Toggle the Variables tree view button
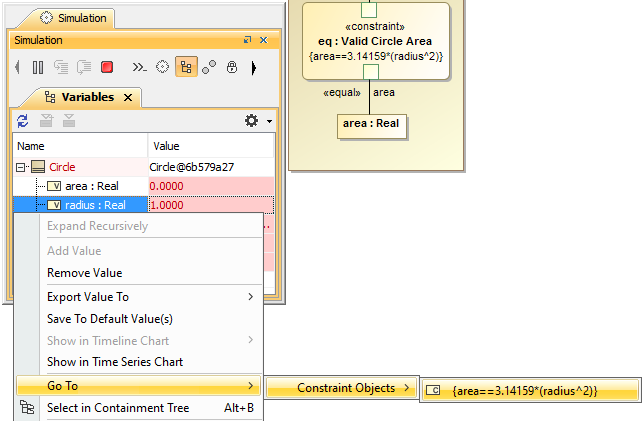This screenshot has width=644, height=421. [185, 67]
